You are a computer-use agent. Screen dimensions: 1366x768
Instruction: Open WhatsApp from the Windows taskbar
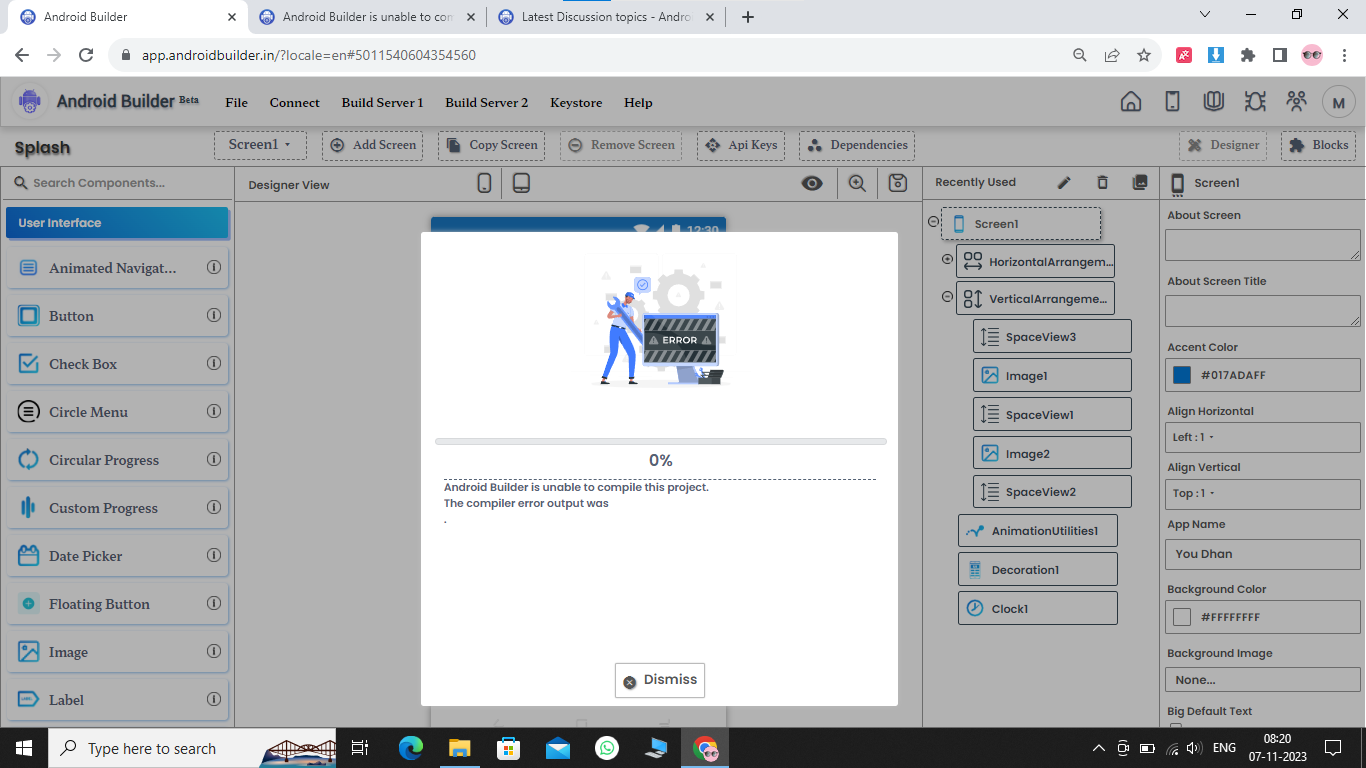click(x=607, y=747)
